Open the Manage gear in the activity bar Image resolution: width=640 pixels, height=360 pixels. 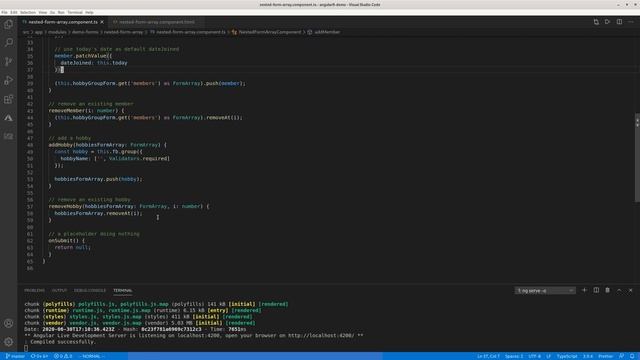tap(9, 342)
